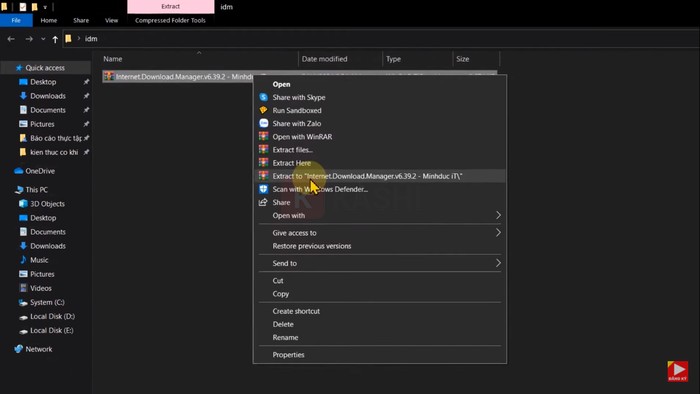The width and height of the screenshot is (700, 394).
Task: Switch to the View ribbon tab
Action: (111, 20)
